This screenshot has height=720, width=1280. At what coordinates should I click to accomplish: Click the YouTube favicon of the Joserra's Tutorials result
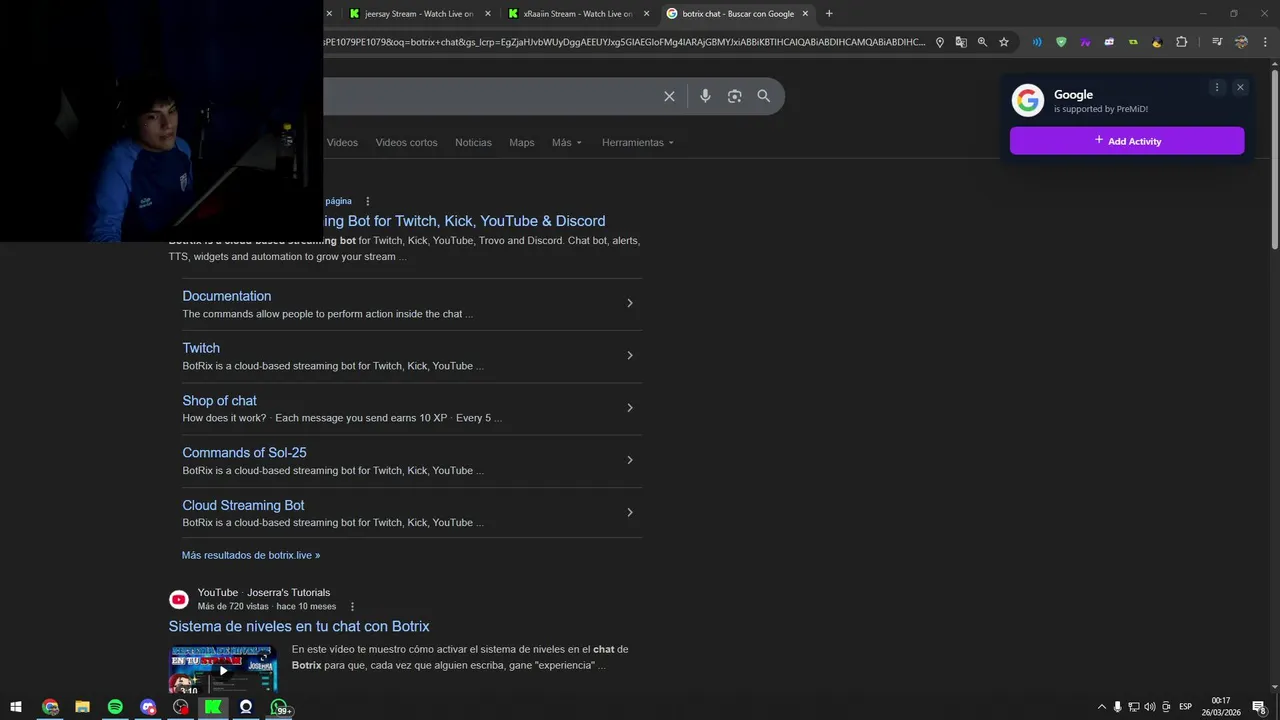coord(179,599)
